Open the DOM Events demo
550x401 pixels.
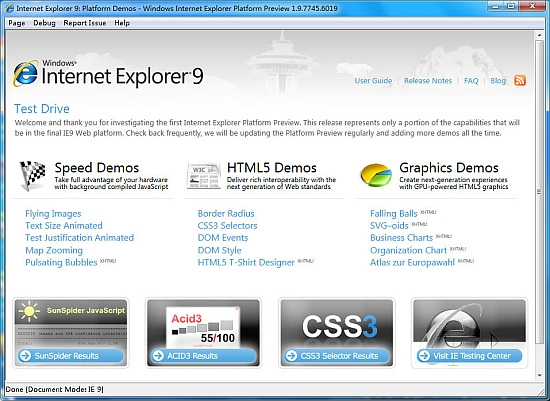click(223, 238)
